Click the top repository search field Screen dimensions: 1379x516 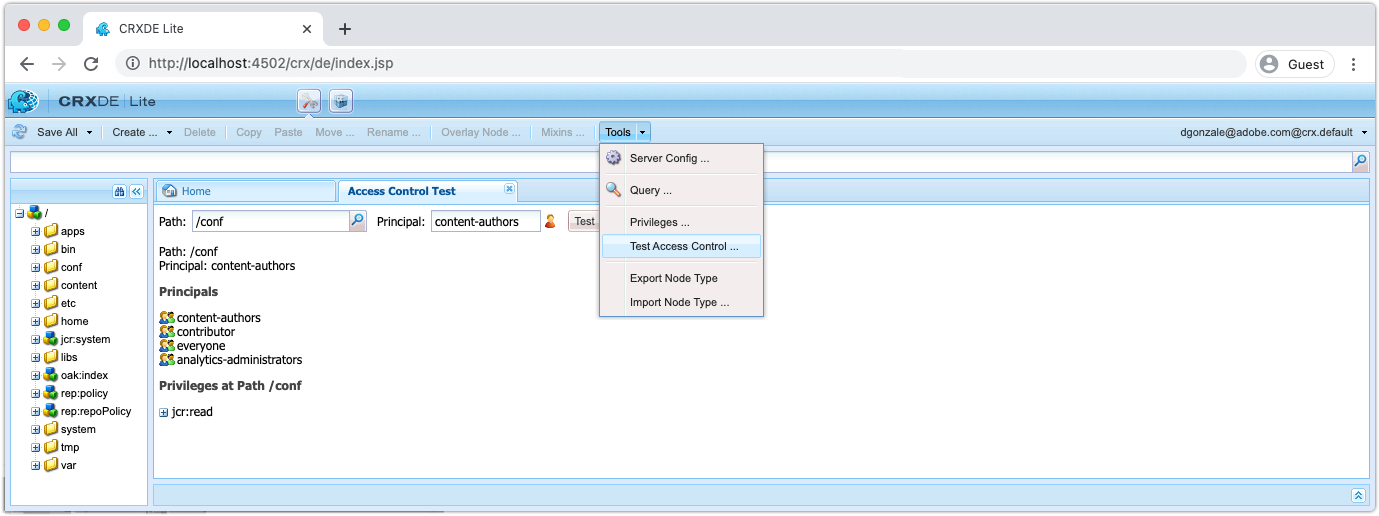[x=681, y=160]
